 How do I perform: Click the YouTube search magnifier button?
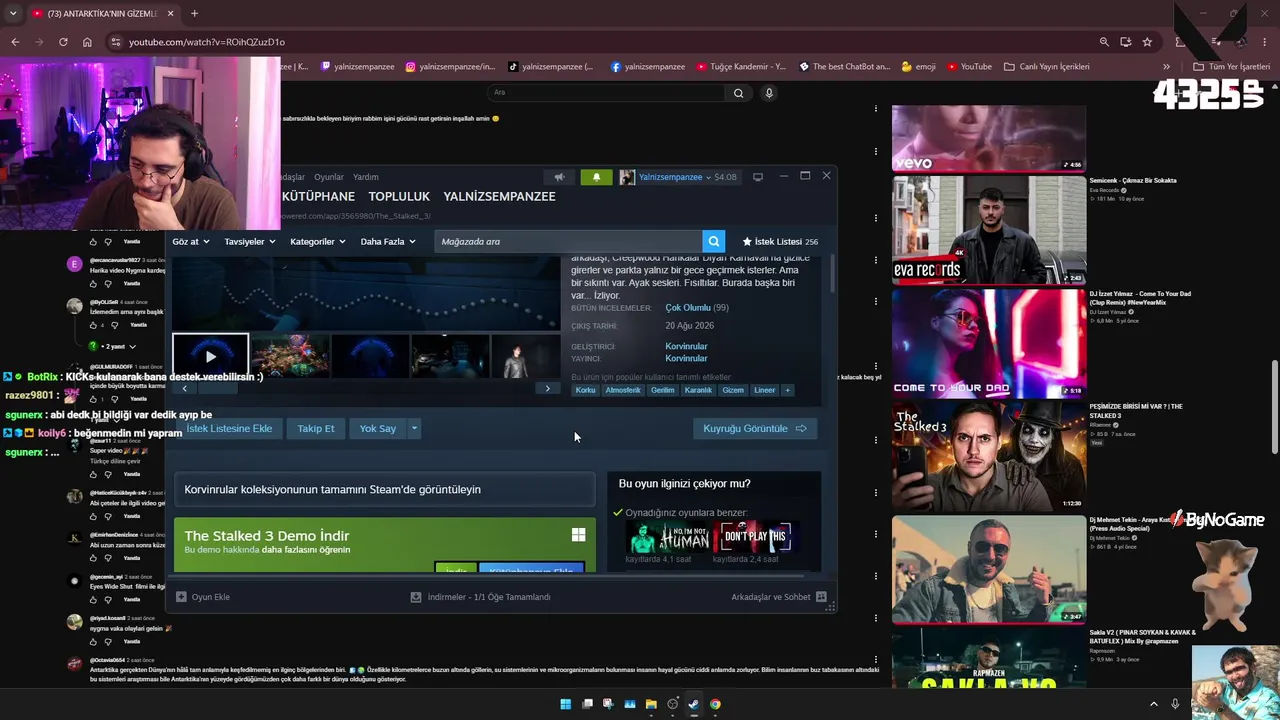738,93
